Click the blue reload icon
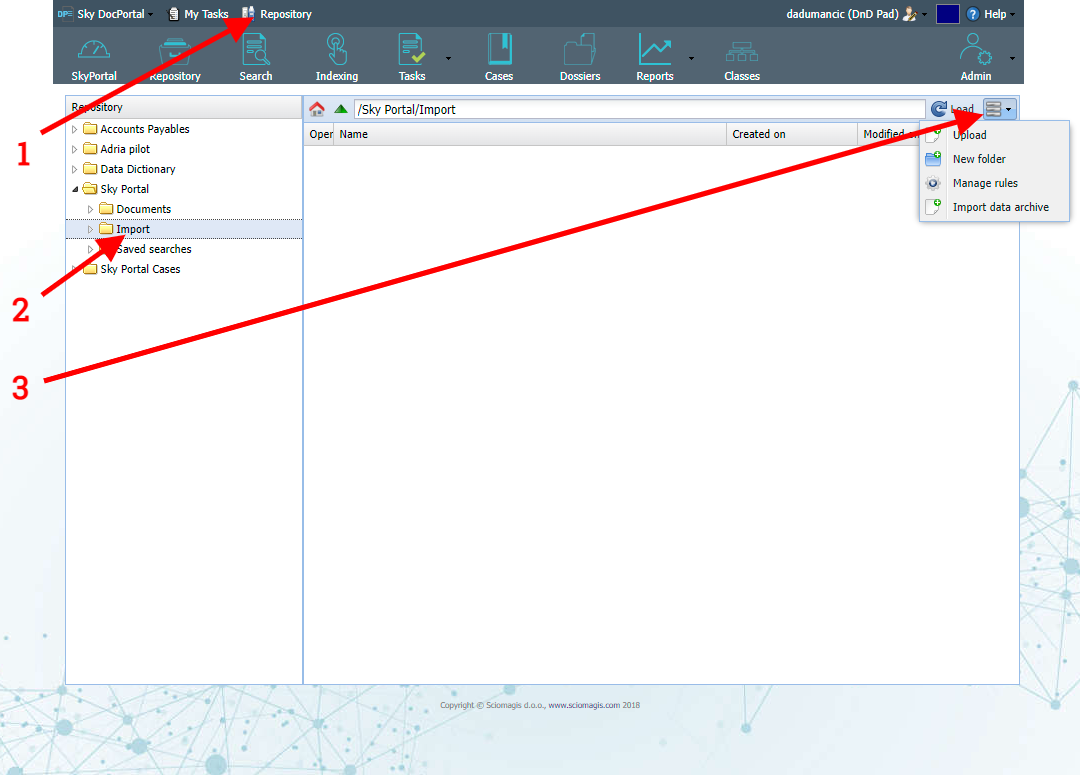Image resolution: width=1080 pixels, height=775 pixels. click(938, 109)
